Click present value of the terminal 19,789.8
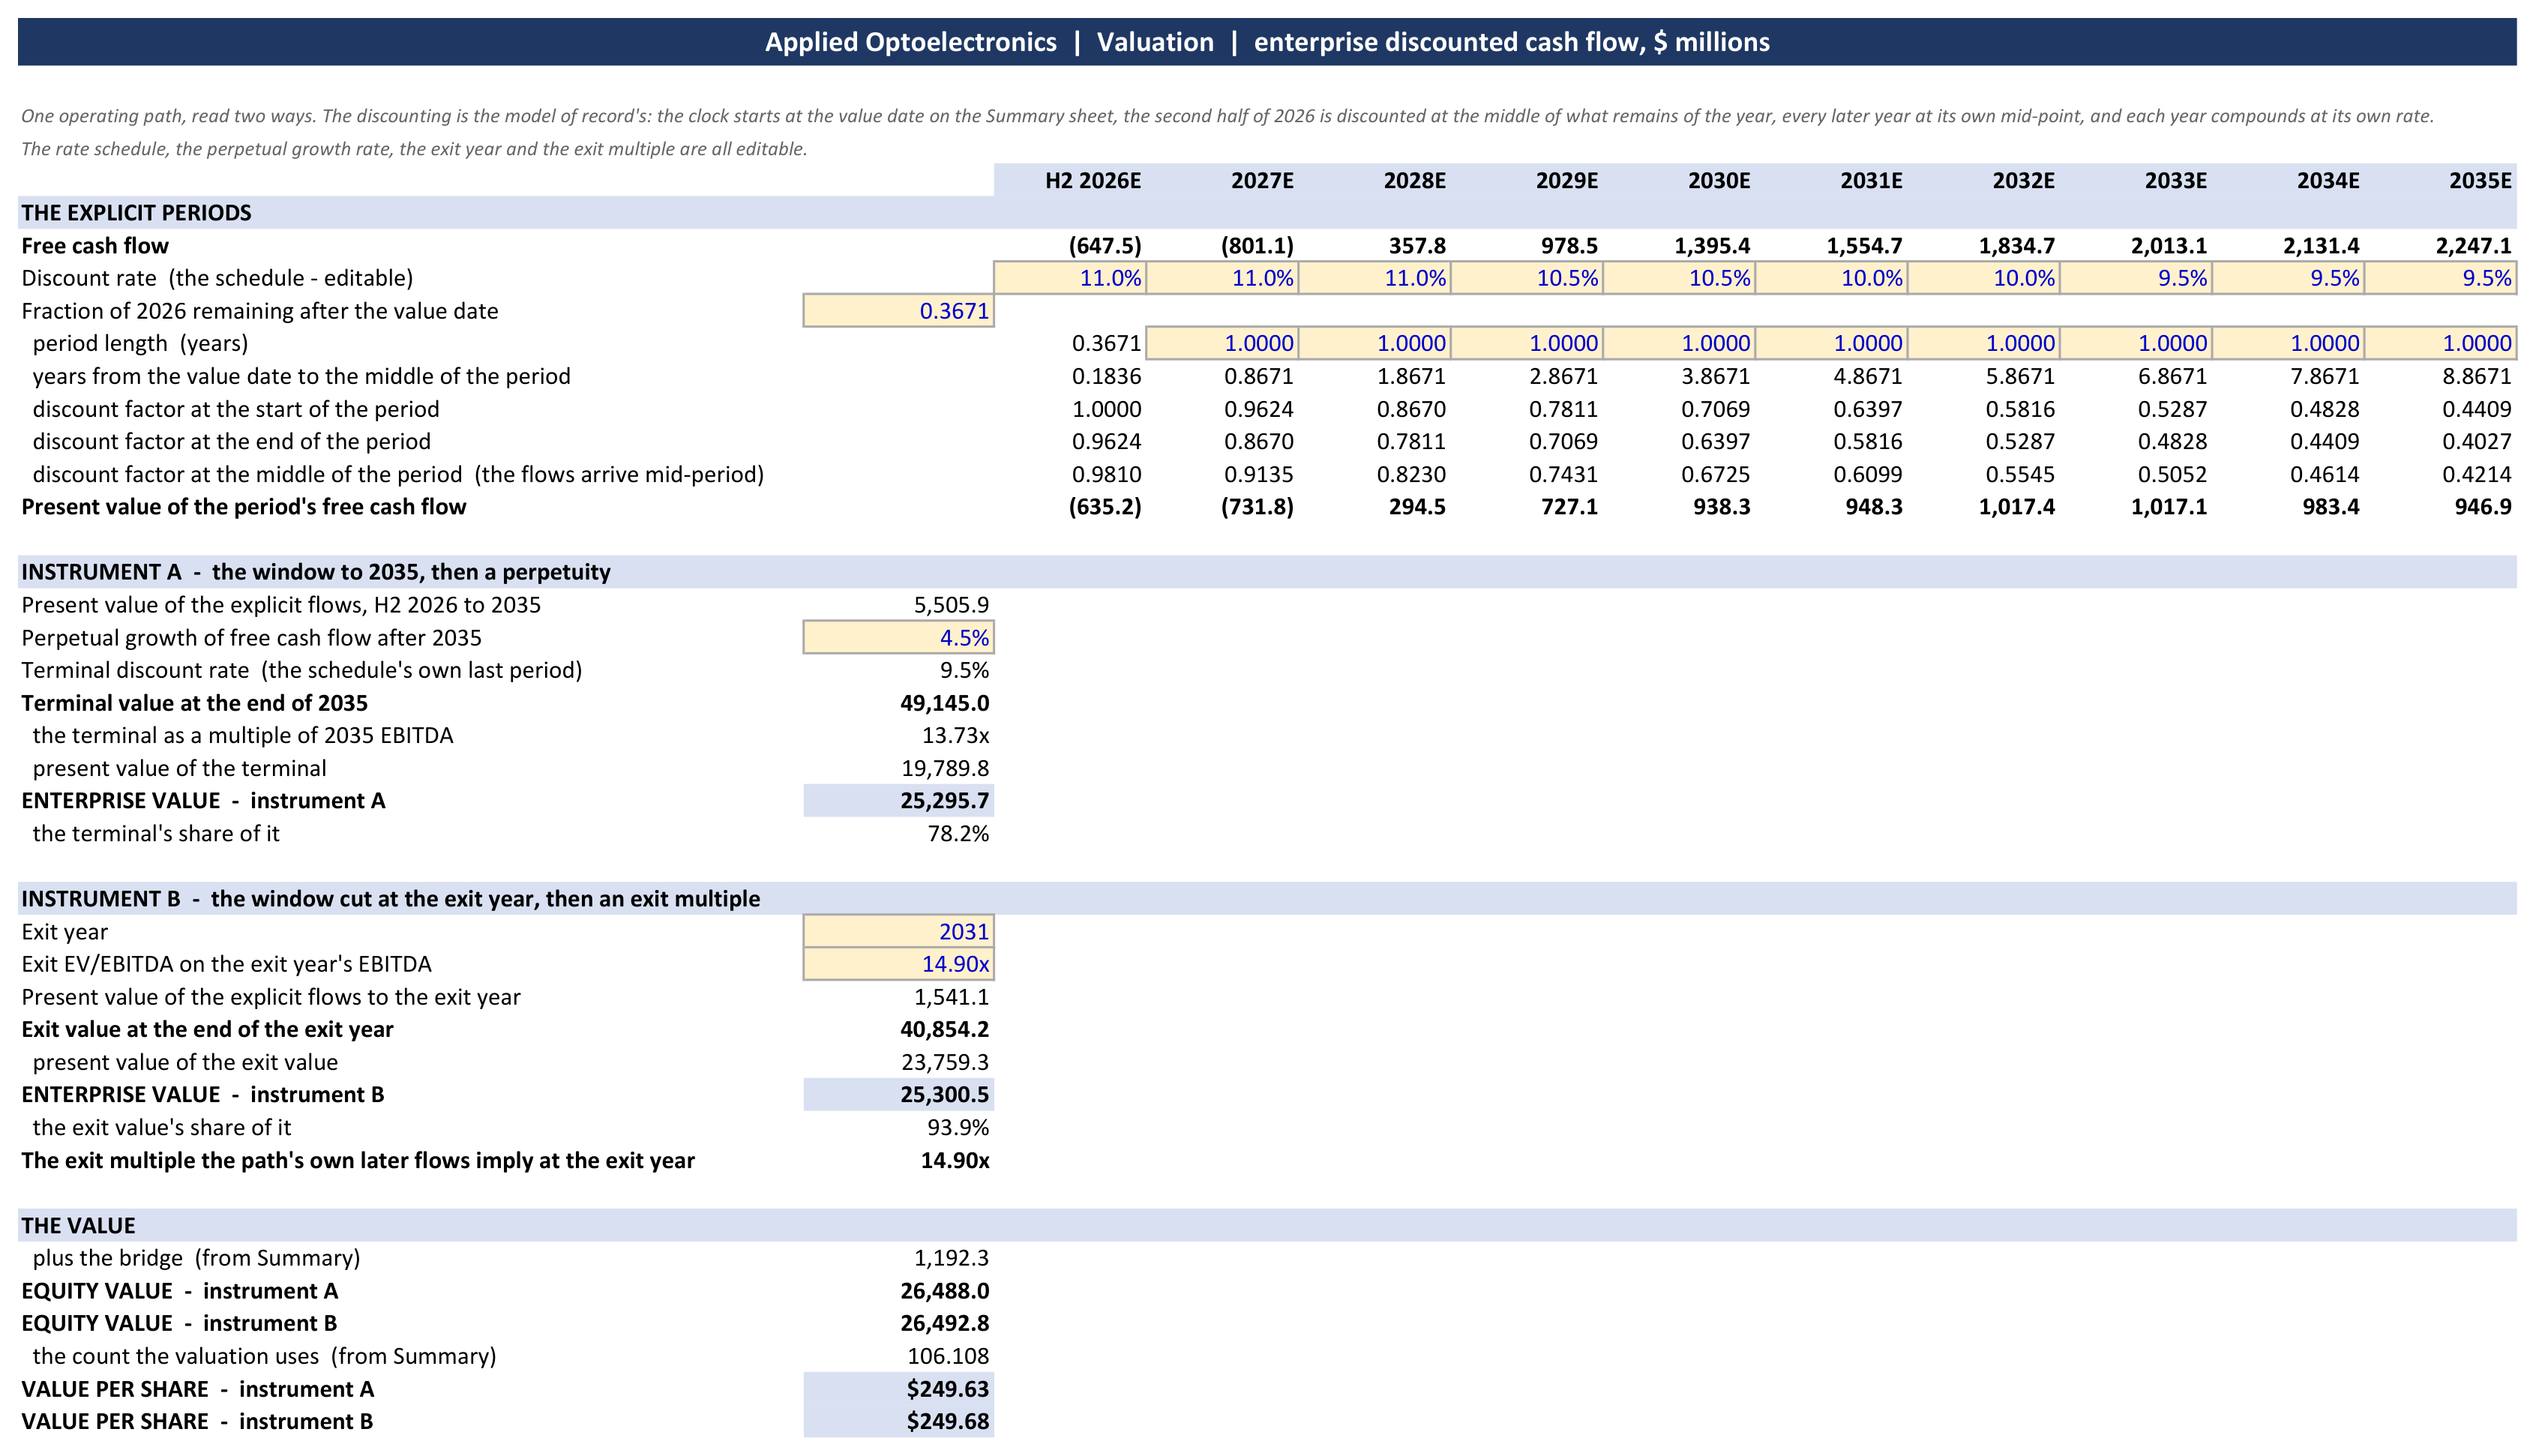 pos(945,768)
